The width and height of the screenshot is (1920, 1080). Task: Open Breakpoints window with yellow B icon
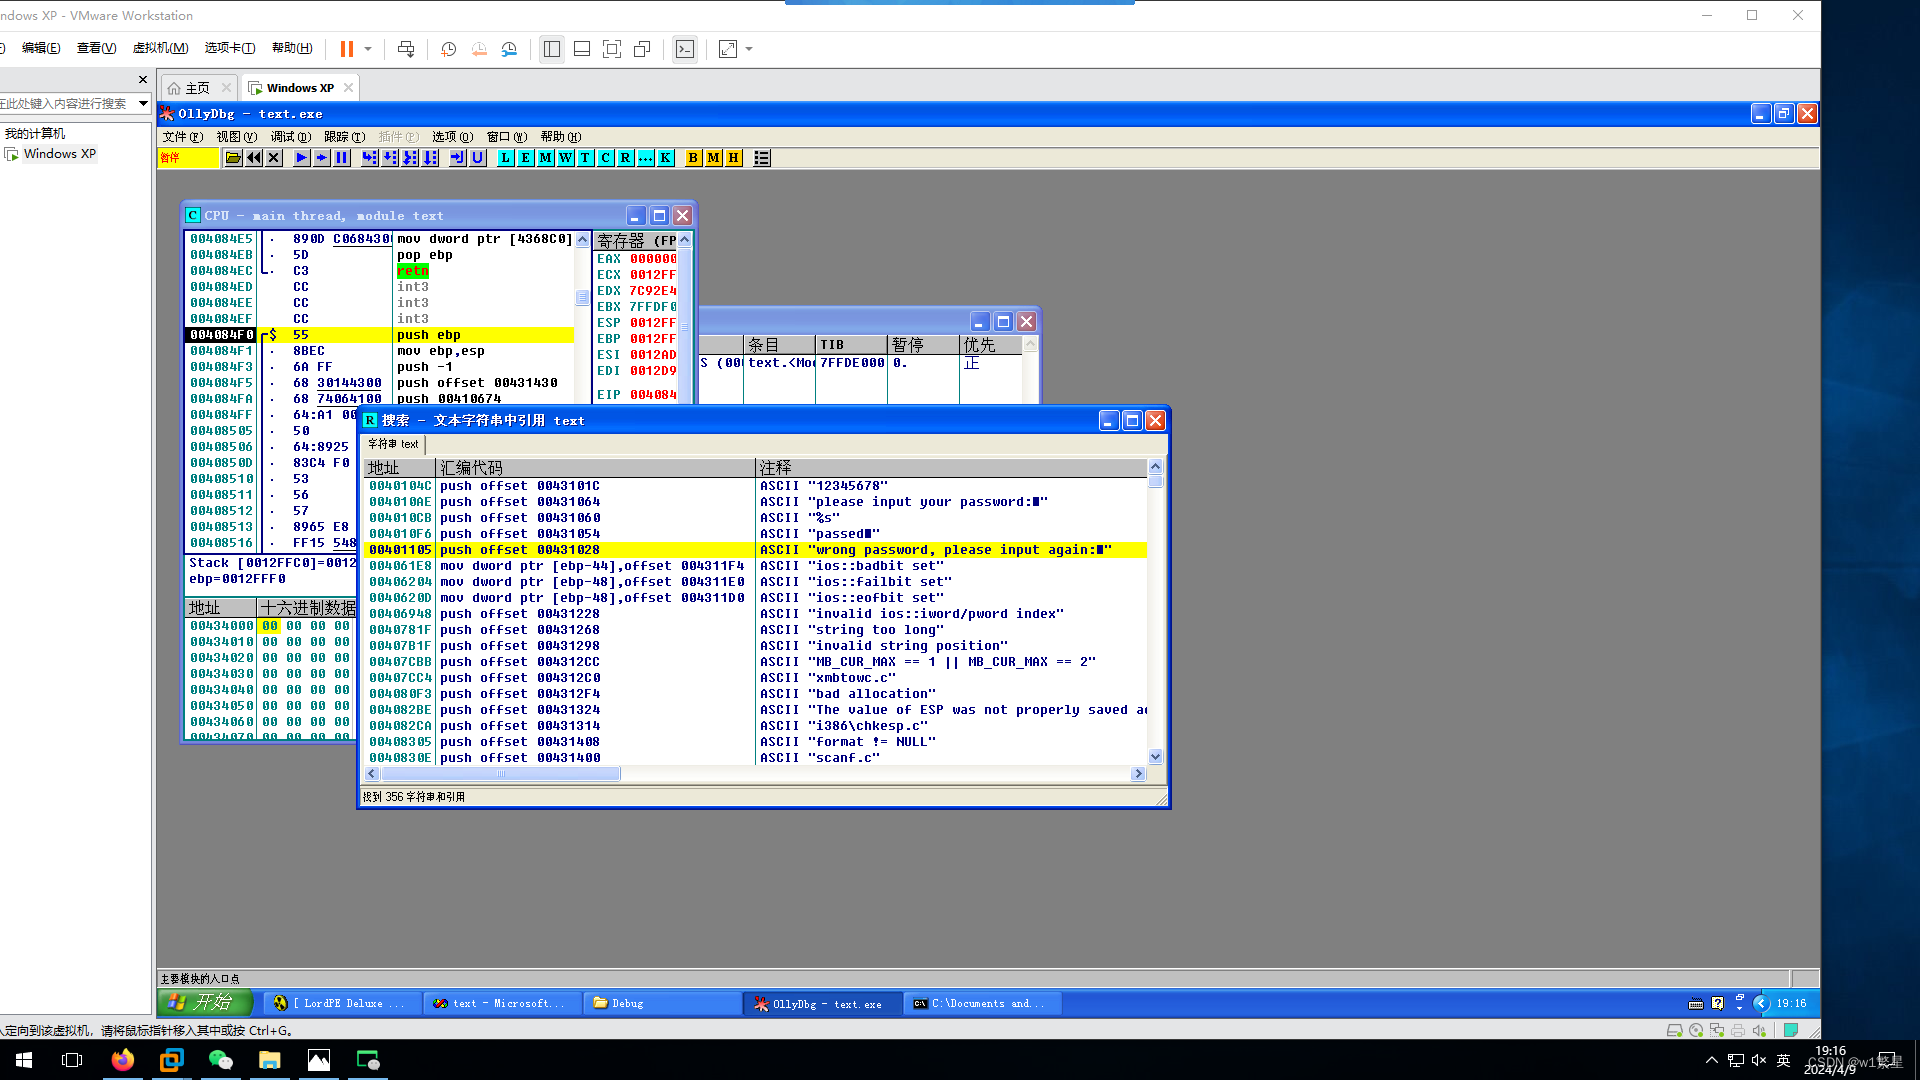693,158
